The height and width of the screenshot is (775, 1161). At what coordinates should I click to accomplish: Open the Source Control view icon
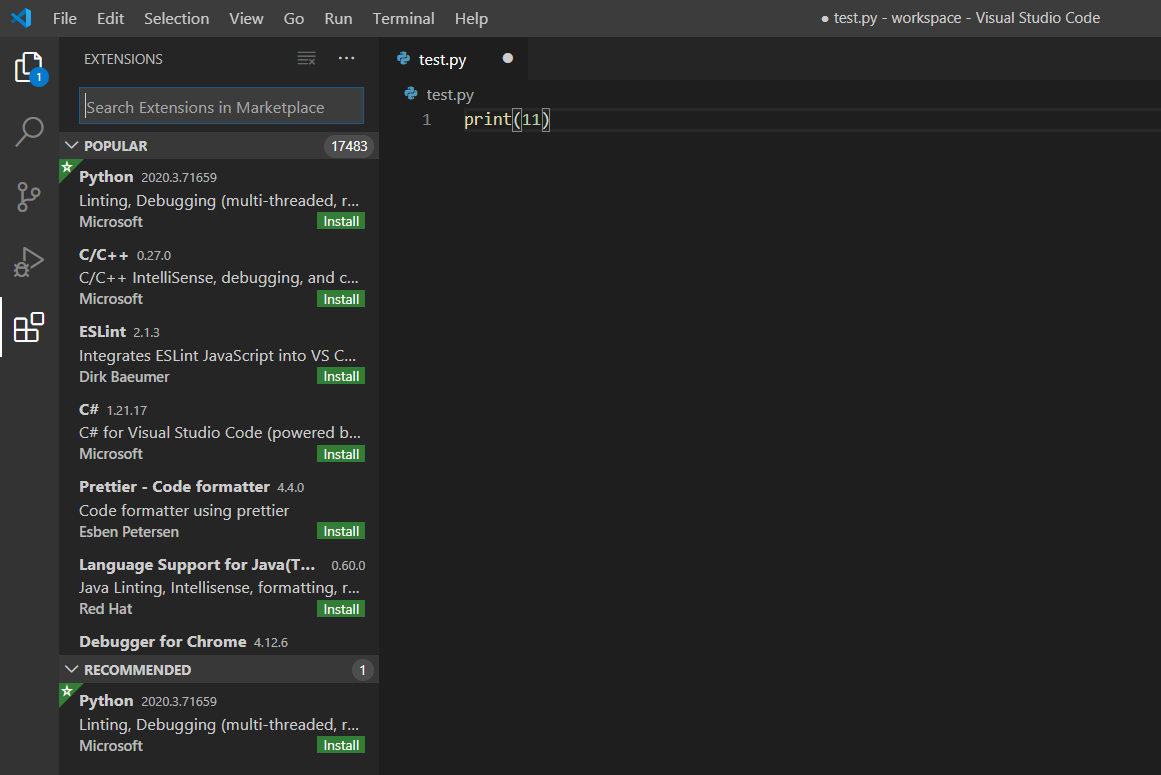click(x=29, y=197)
